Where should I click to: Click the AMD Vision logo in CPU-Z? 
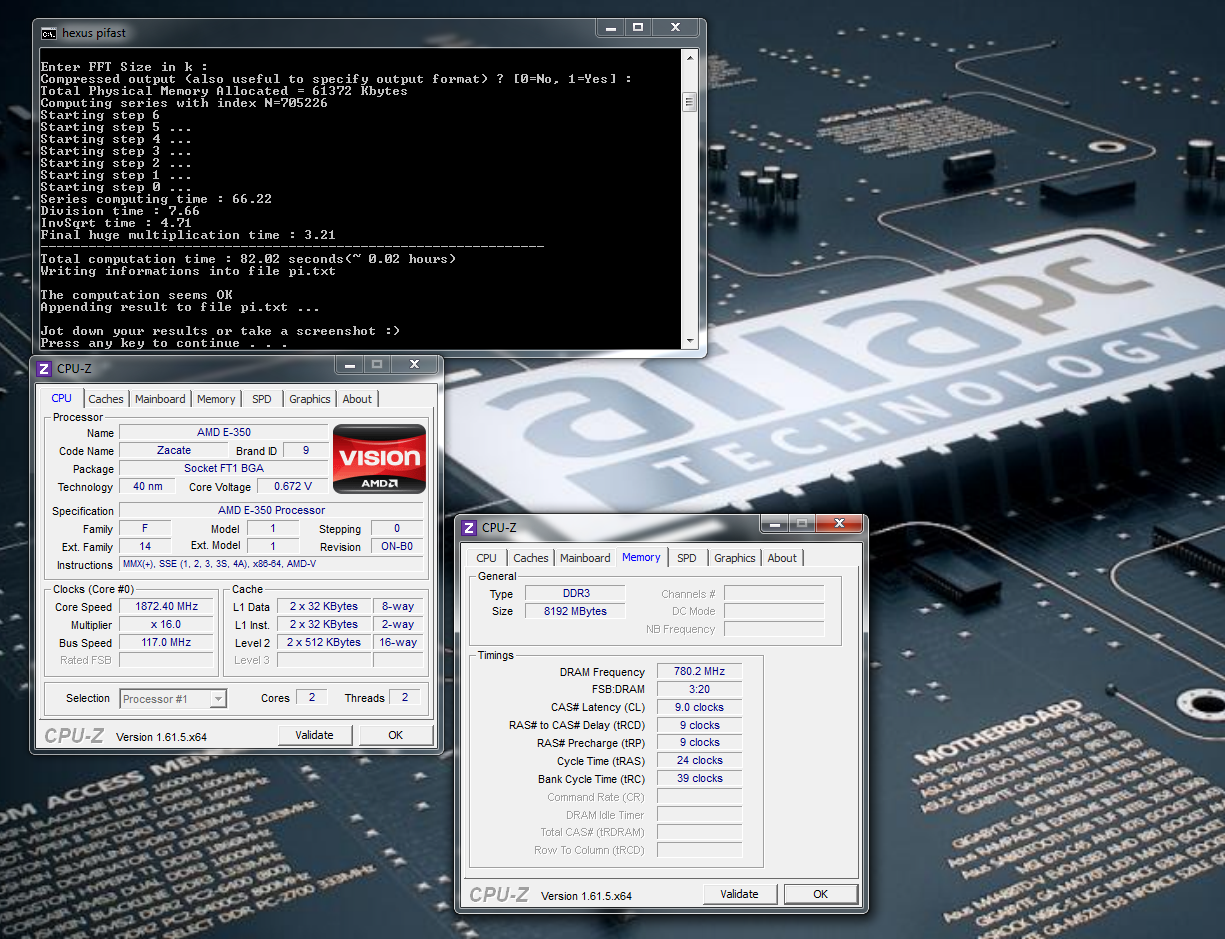pyautogui.click(x=379, y=458)
